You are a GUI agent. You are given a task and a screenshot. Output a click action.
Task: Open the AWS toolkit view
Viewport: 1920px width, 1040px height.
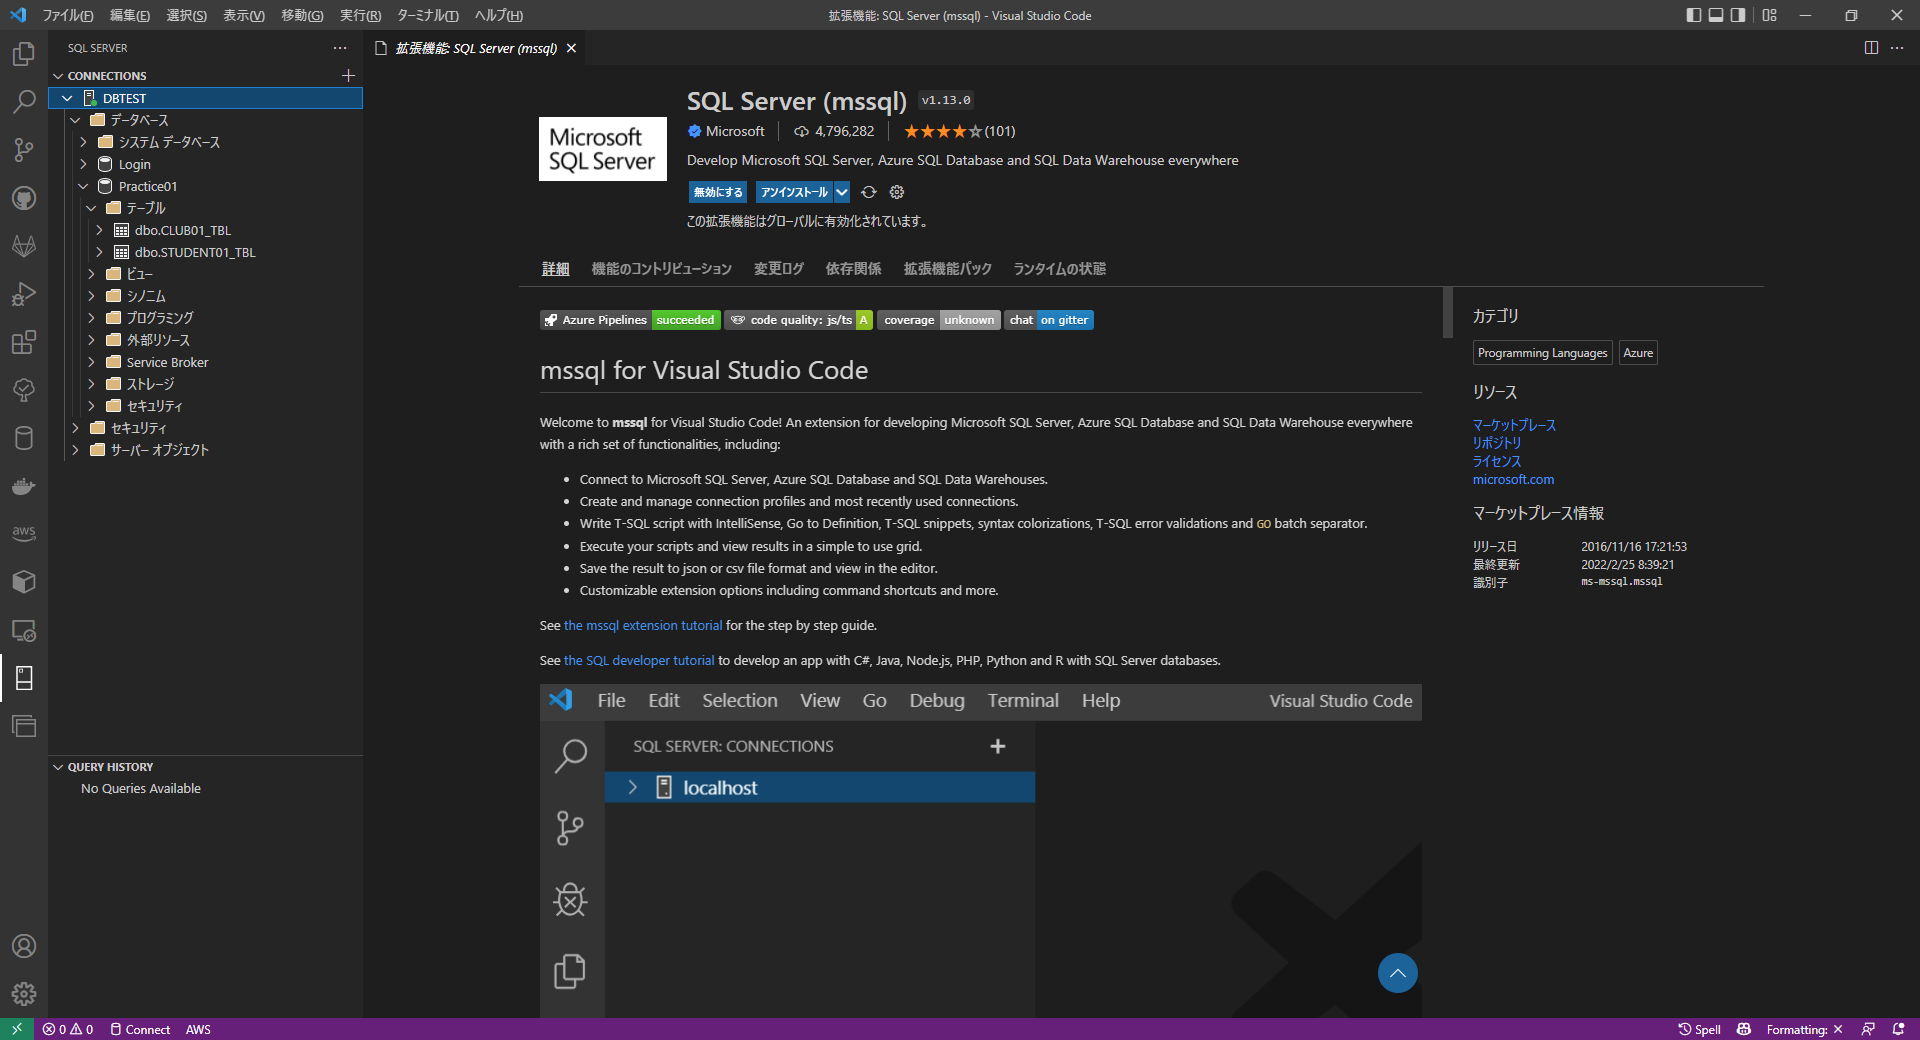pyautogui.click(x=24, y=534)
